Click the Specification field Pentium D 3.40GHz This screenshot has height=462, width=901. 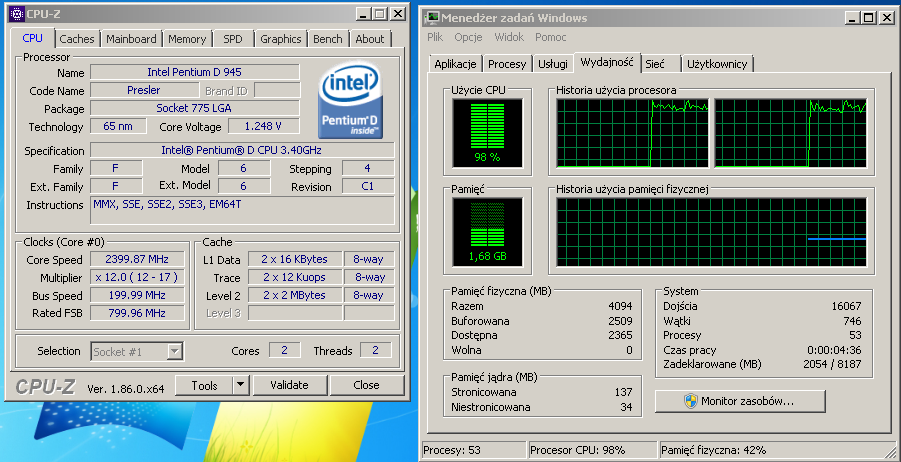coord(242,151)
